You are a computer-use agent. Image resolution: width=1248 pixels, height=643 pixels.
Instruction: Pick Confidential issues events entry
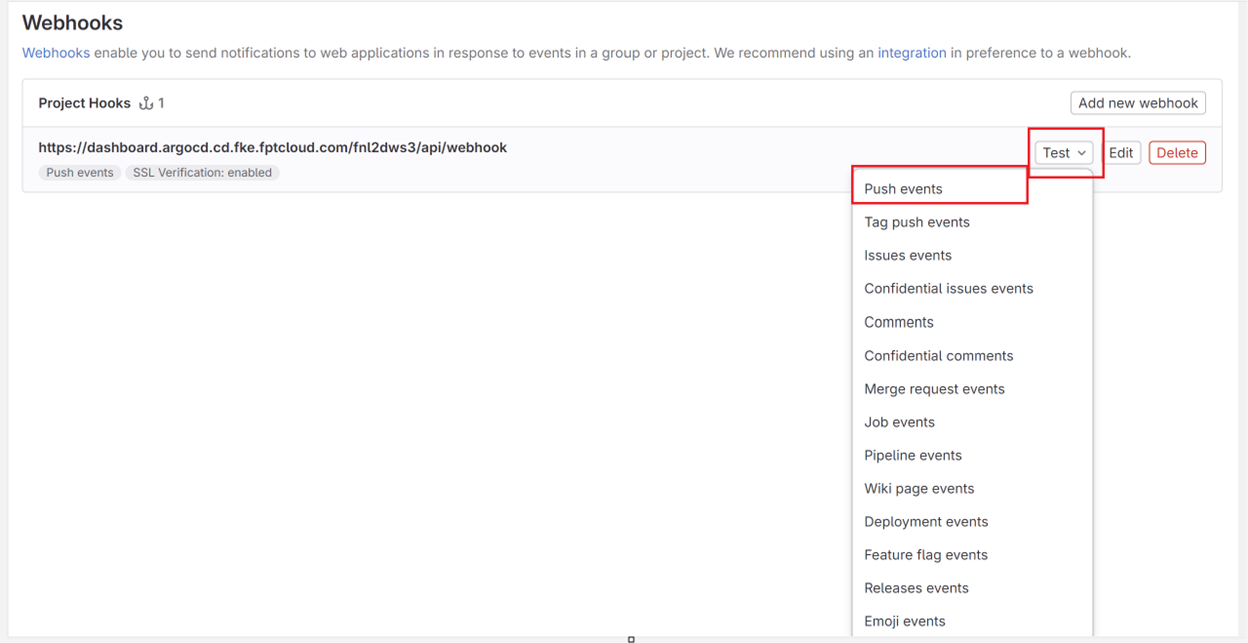[948, 288]
